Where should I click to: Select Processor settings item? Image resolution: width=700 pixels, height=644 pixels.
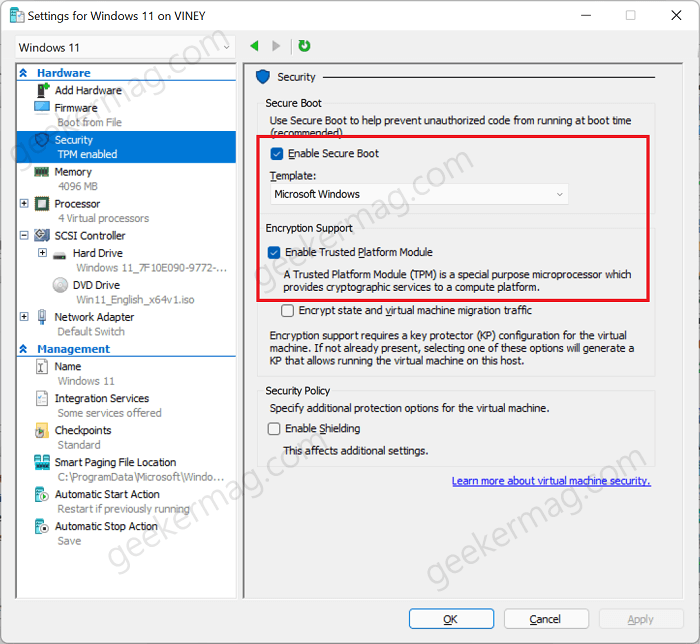(x=77, y=204)
